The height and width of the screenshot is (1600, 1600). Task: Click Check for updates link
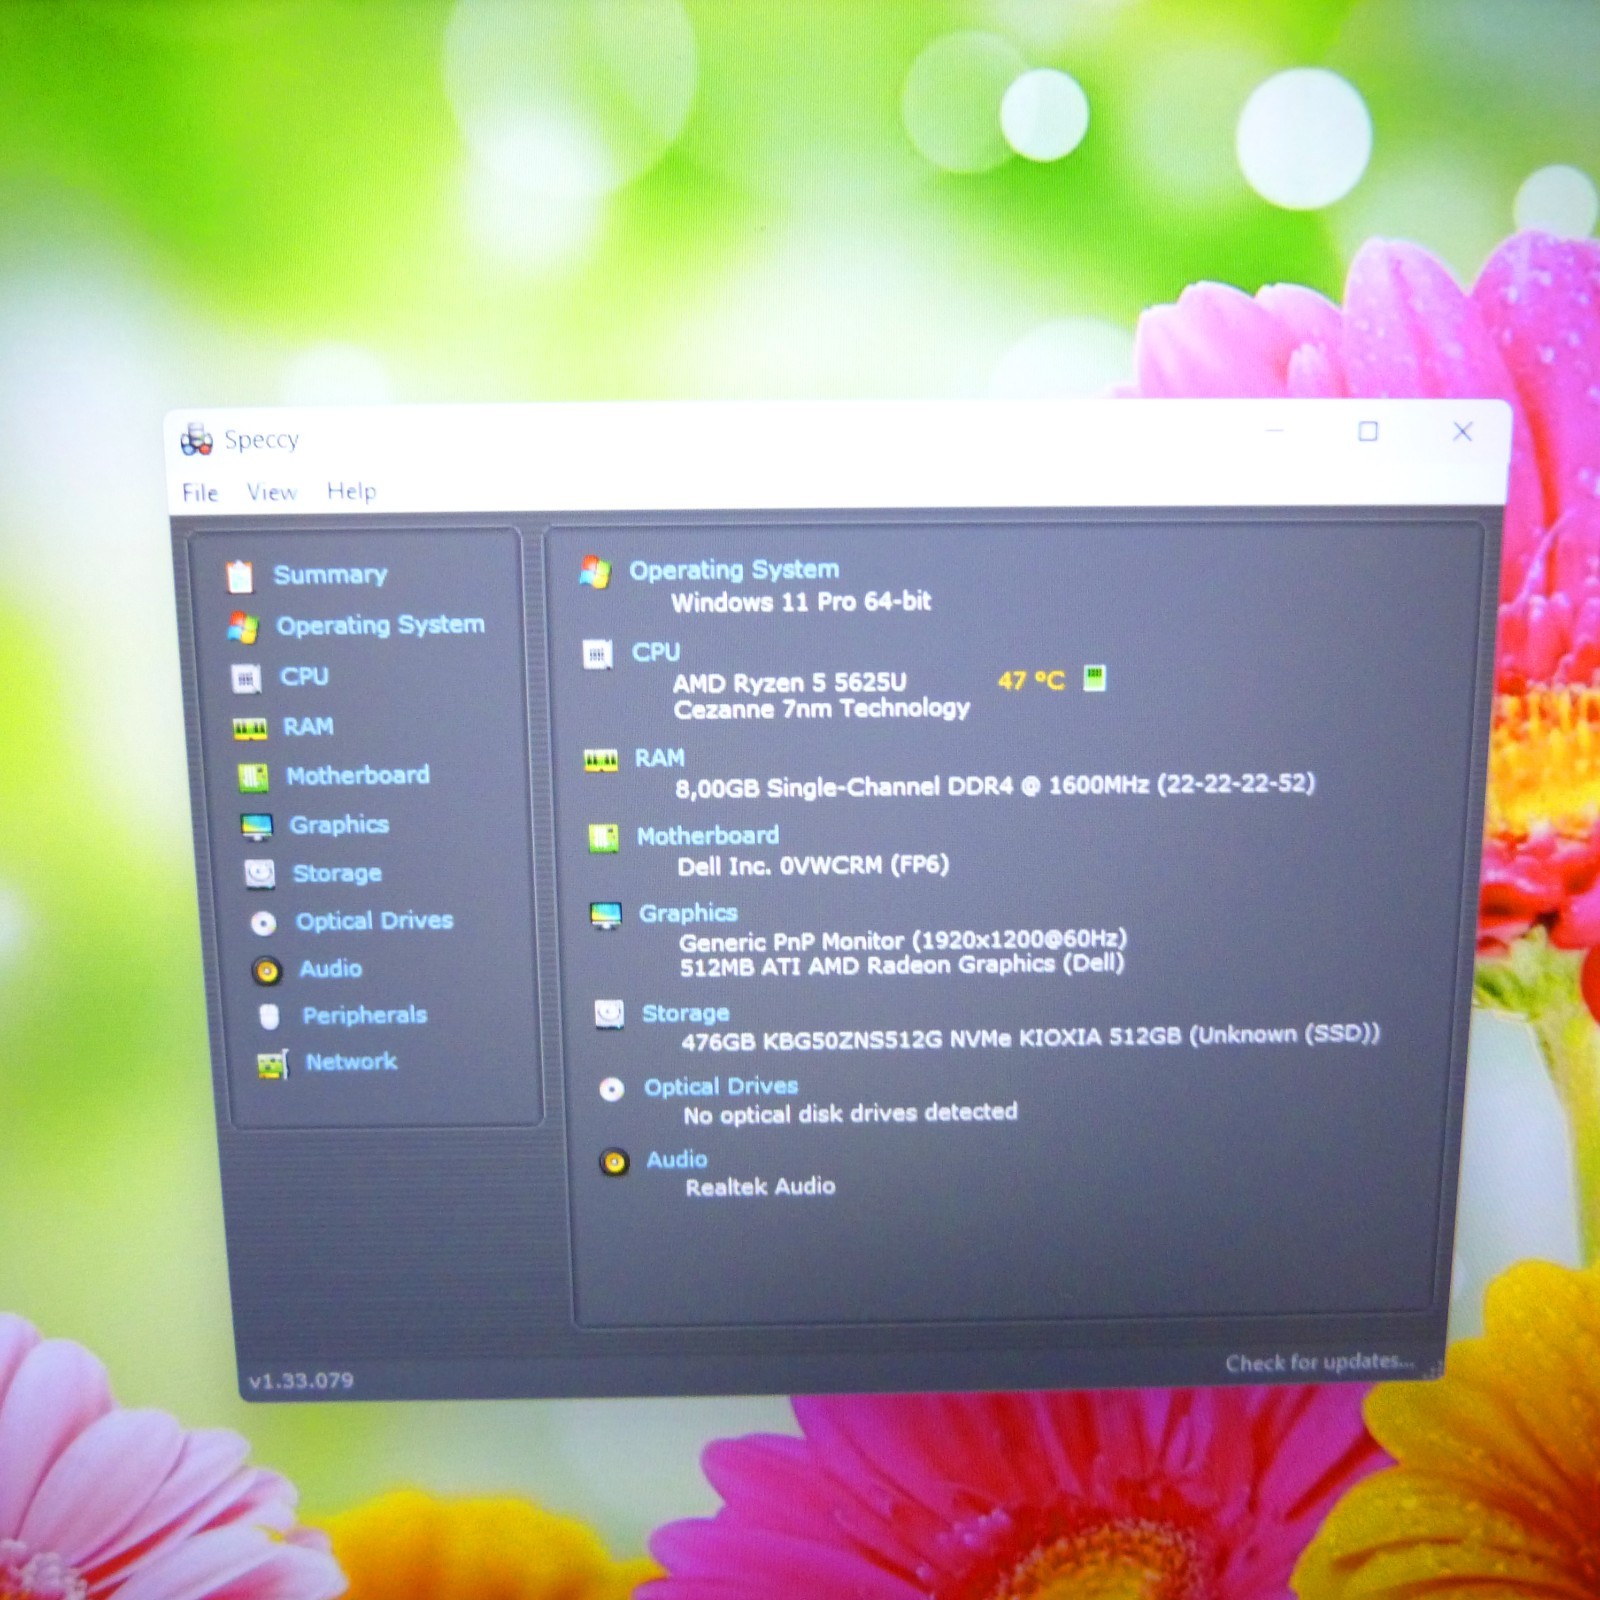[x=1320, y=1363]
